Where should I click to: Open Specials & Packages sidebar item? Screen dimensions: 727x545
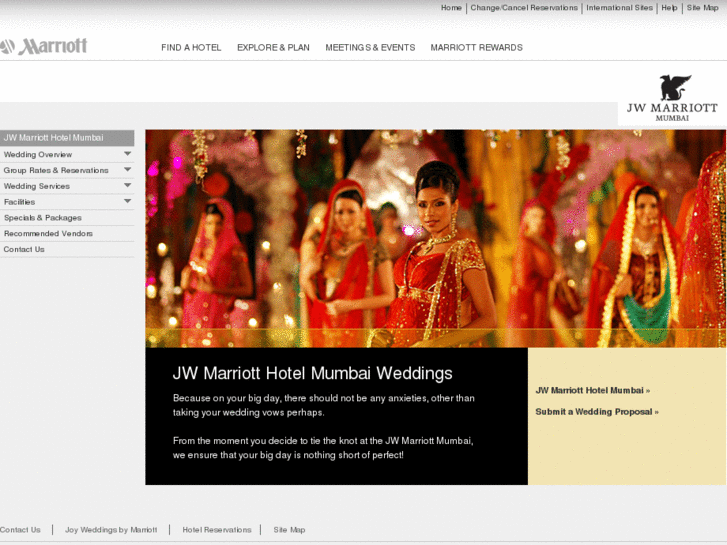[43, 218]
